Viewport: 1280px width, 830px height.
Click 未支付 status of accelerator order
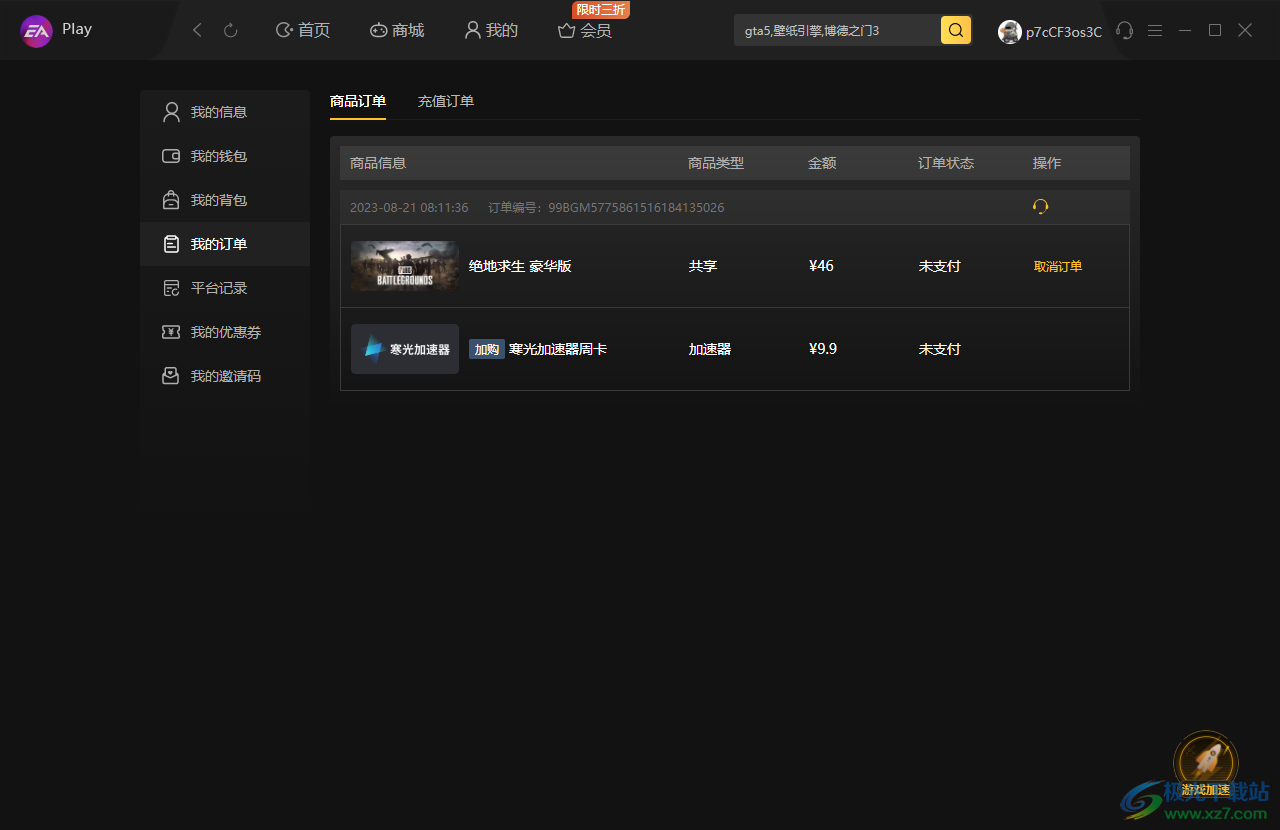(x=940, y=349)
